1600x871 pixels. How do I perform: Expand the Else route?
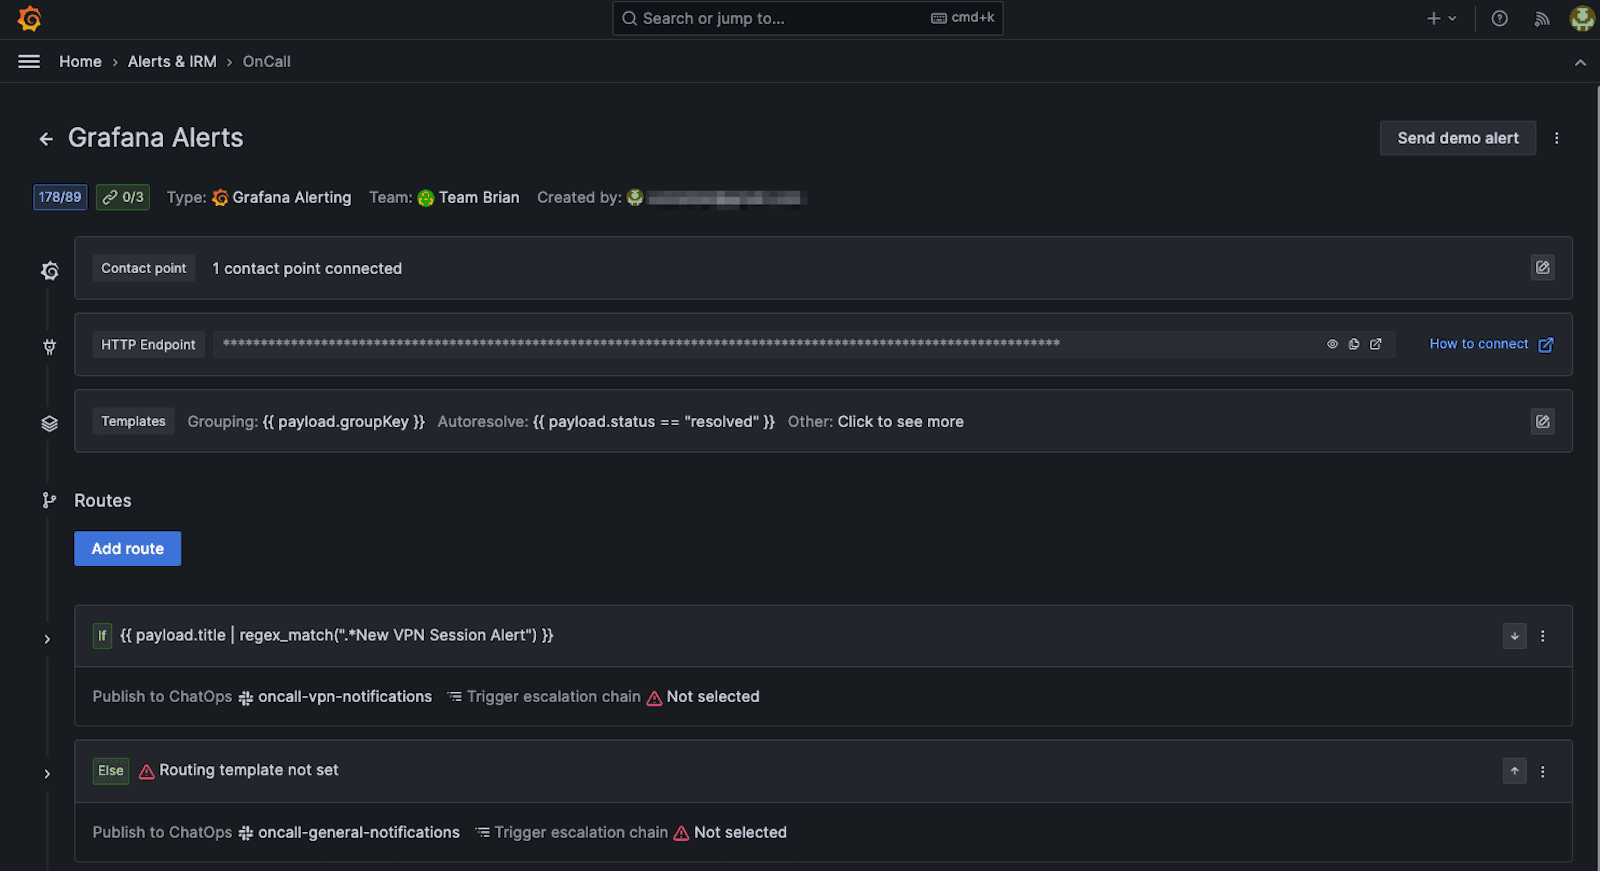[47, 774]
